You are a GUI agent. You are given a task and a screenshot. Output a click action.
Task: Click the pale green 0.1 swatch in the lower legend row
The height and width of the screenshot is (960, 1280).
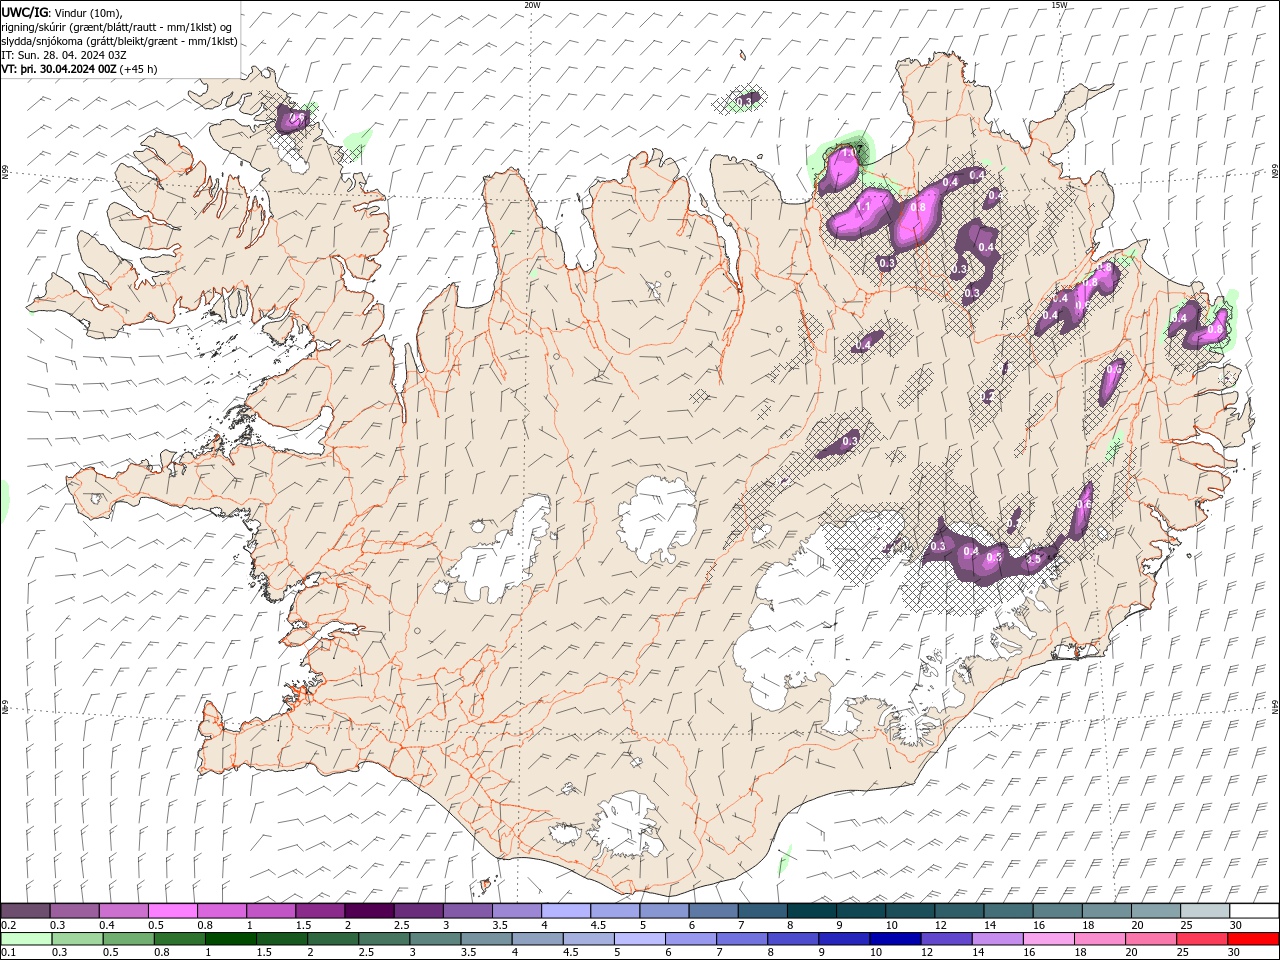click(26, 939)
